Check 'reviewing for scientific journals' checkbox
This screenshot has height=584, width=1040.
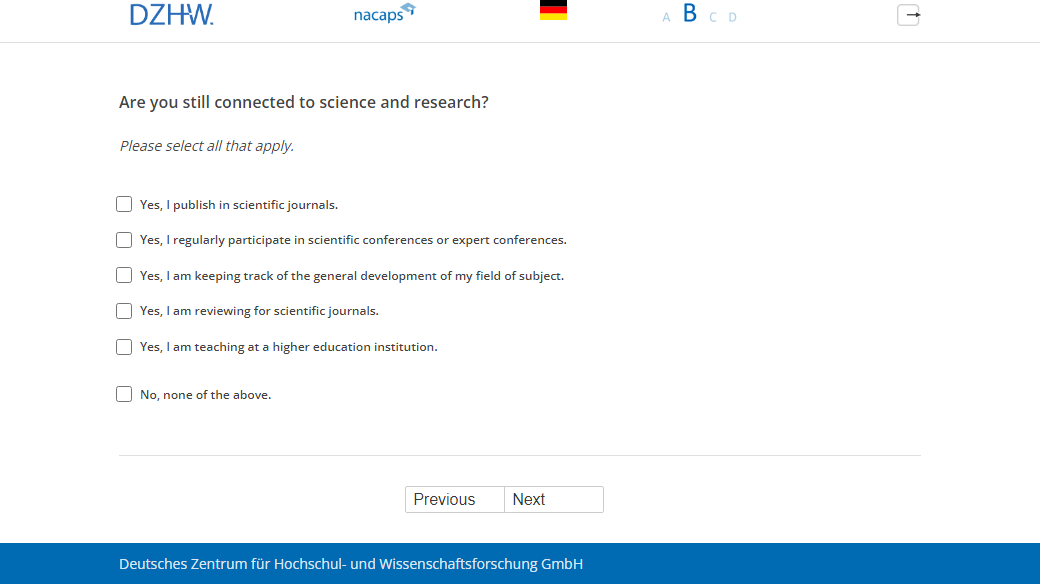pos(124,311)
